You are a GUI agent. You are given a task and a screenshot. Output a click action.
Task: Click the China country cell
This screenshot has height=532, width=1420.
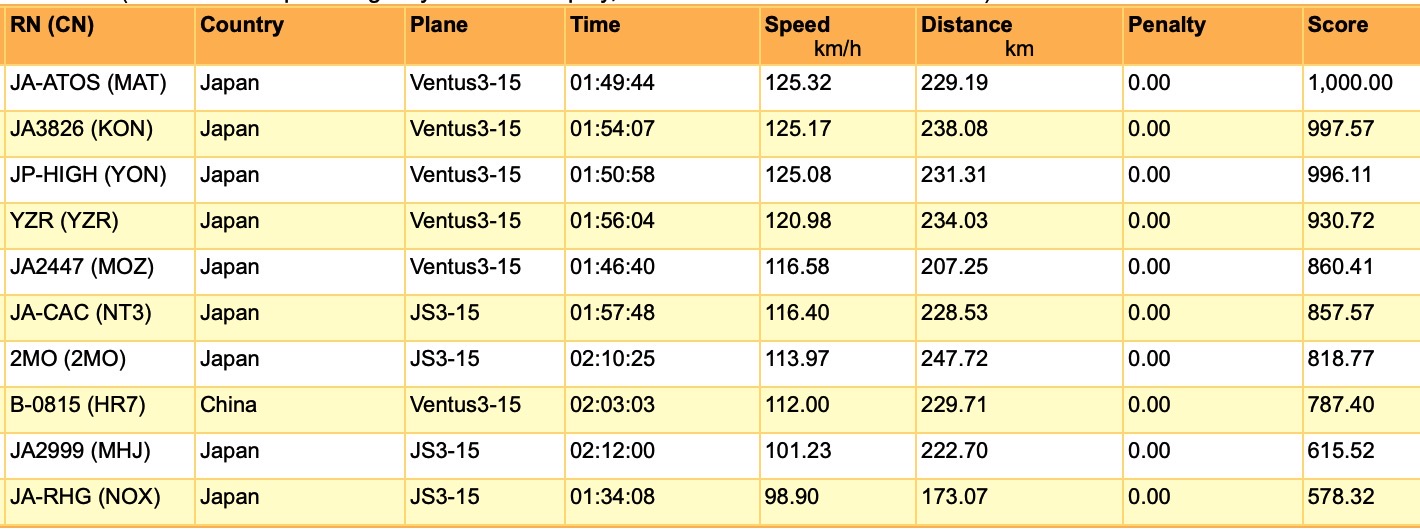pos(228,405)
